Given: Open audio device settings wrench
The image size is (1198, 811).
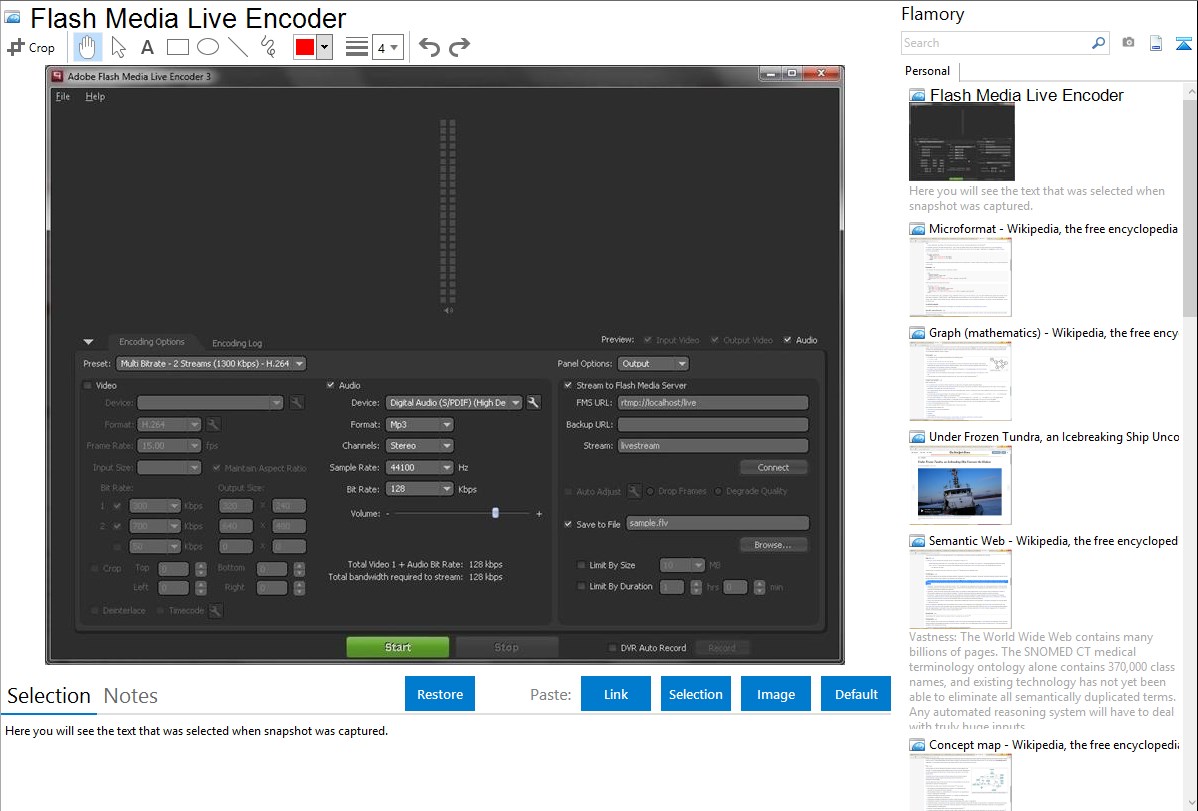Looking at the screenshot, I should point(533,402).
